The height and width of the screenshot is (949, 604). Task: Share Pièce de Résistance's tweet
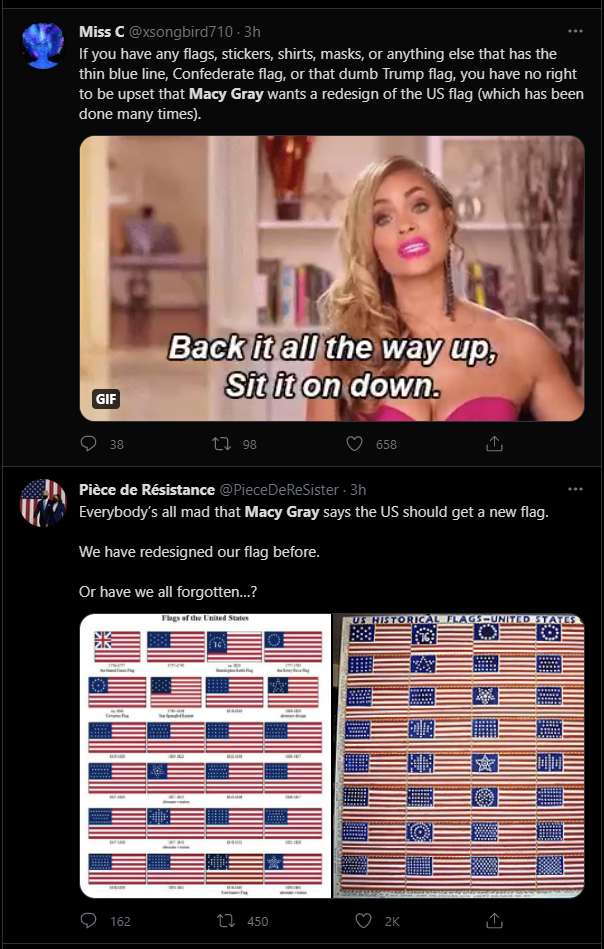494,921
